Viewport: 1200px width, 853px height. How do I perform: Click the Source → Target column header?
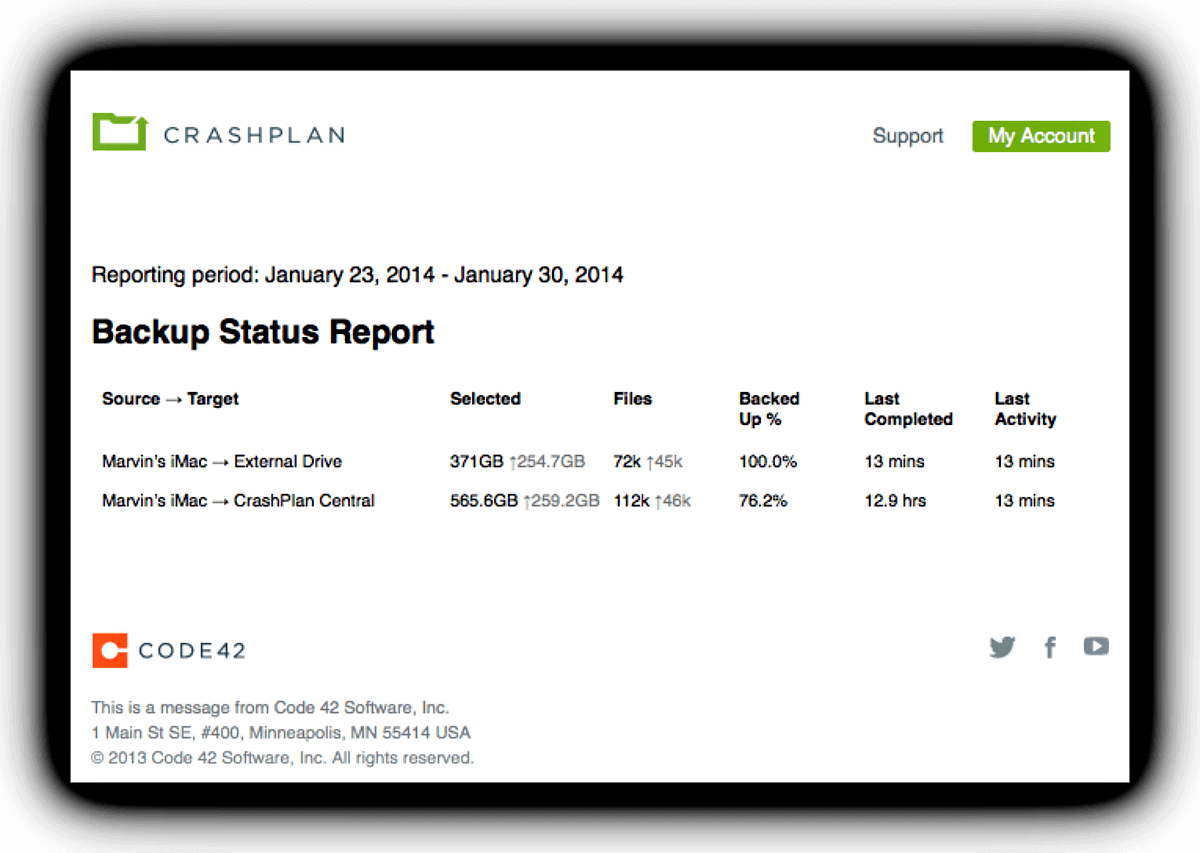click(169, 398)
